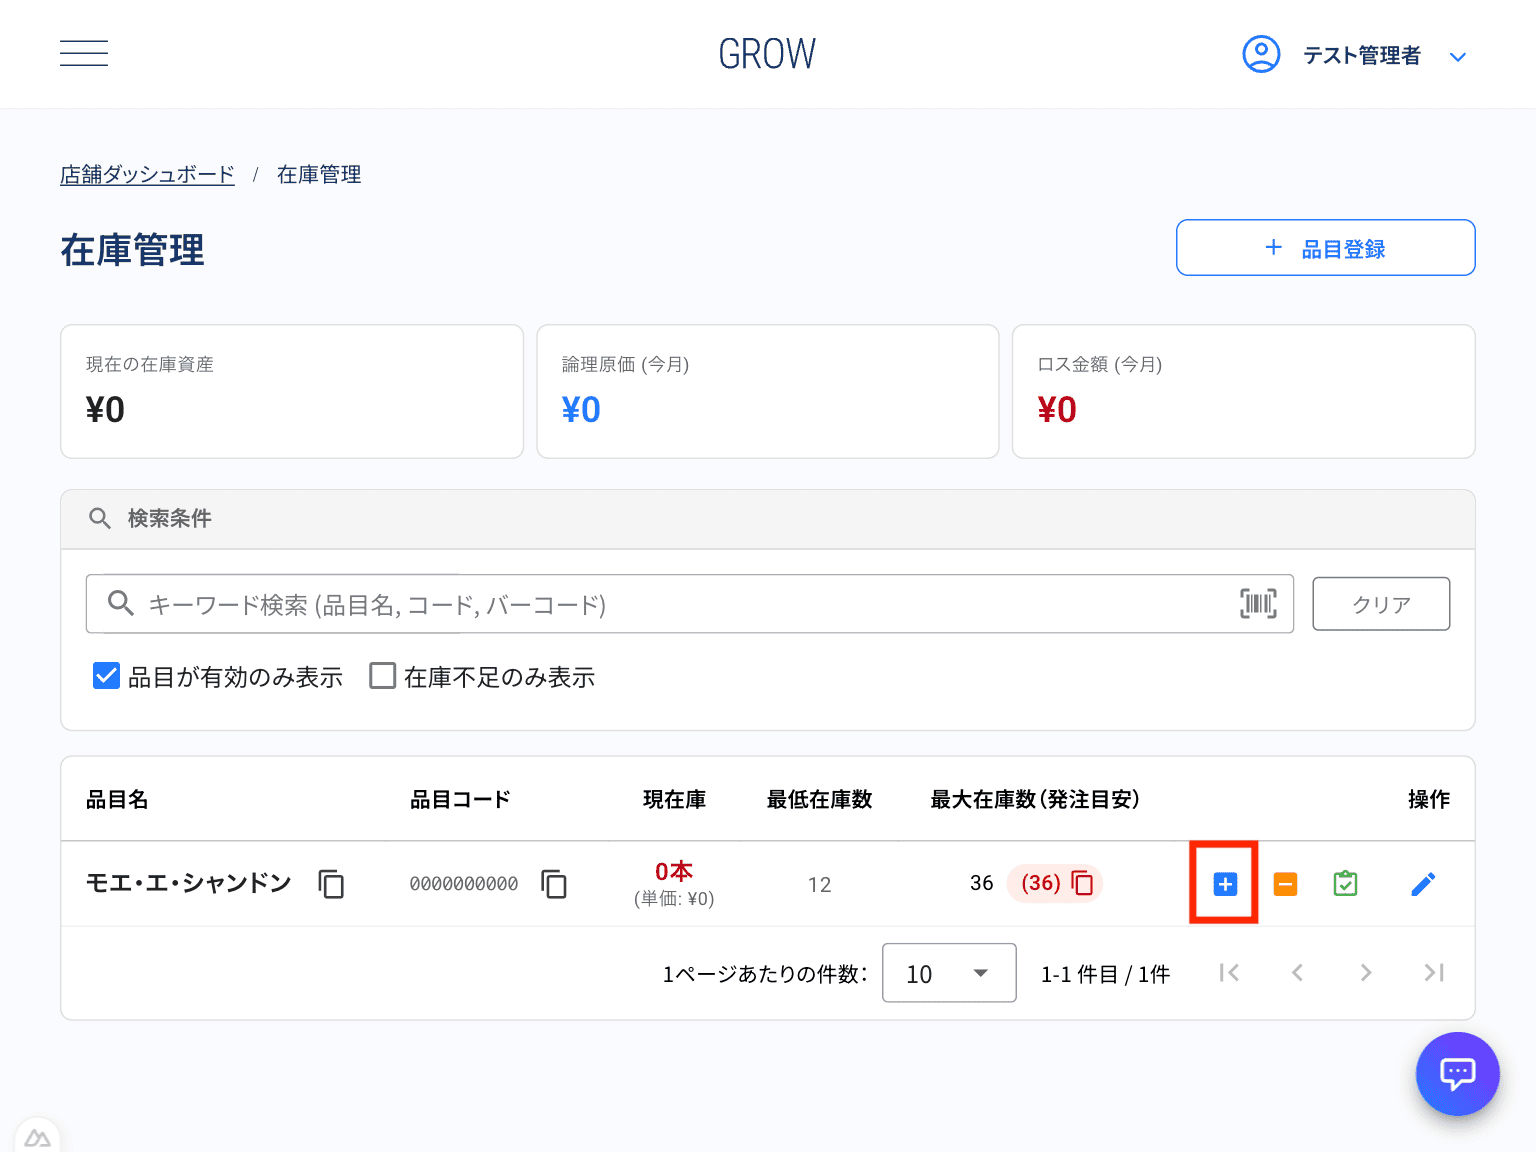Click the user profile avatar icon
This screenshot has width=1536, height=1152.
(1261, 55)
